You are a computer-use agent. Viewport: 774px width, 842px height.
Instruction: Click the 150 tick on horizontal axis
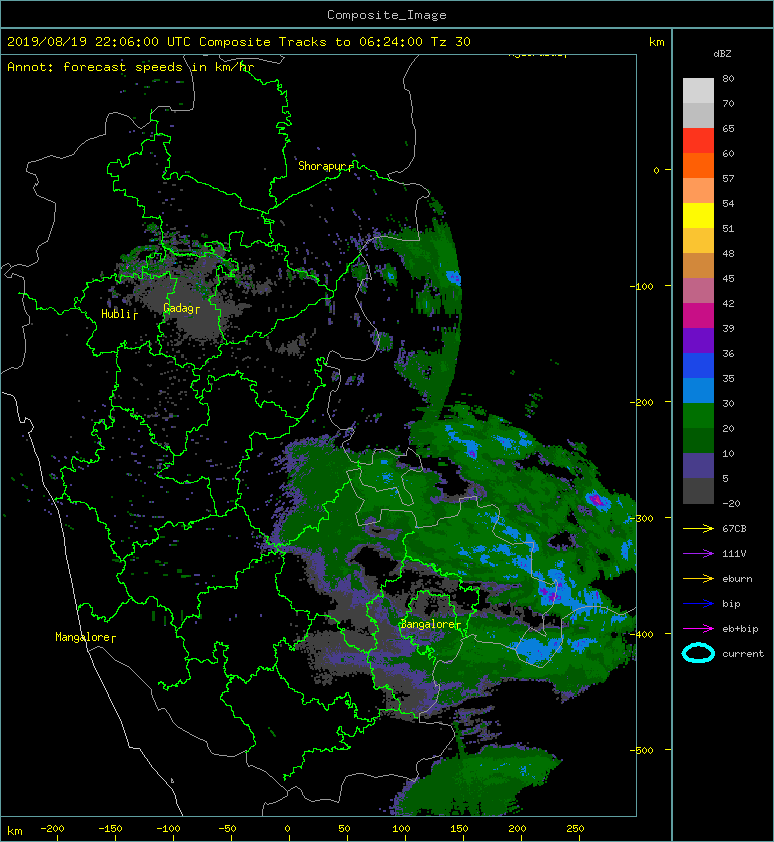pyautogui.click(x=459, y=828)
